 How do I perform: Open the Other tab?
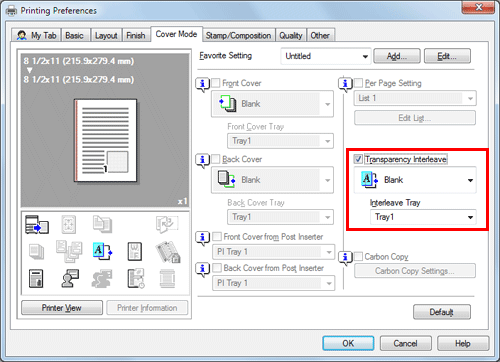coord(320,35)
